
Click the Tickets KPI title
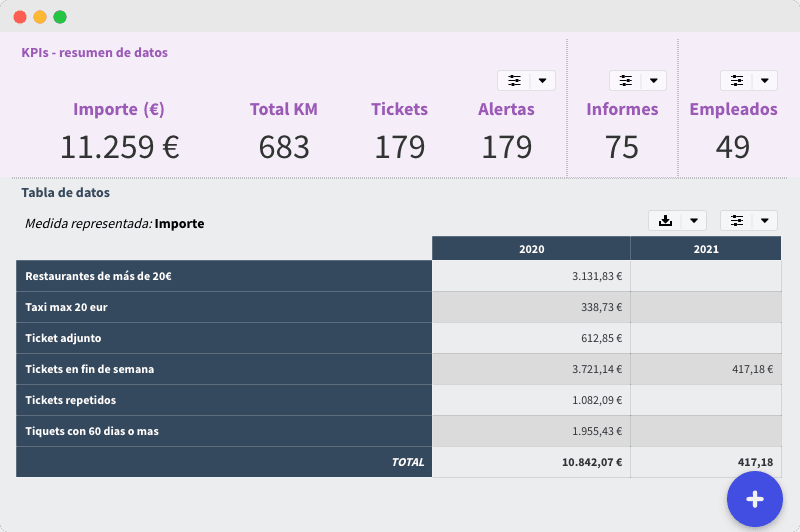pos(399,109)
